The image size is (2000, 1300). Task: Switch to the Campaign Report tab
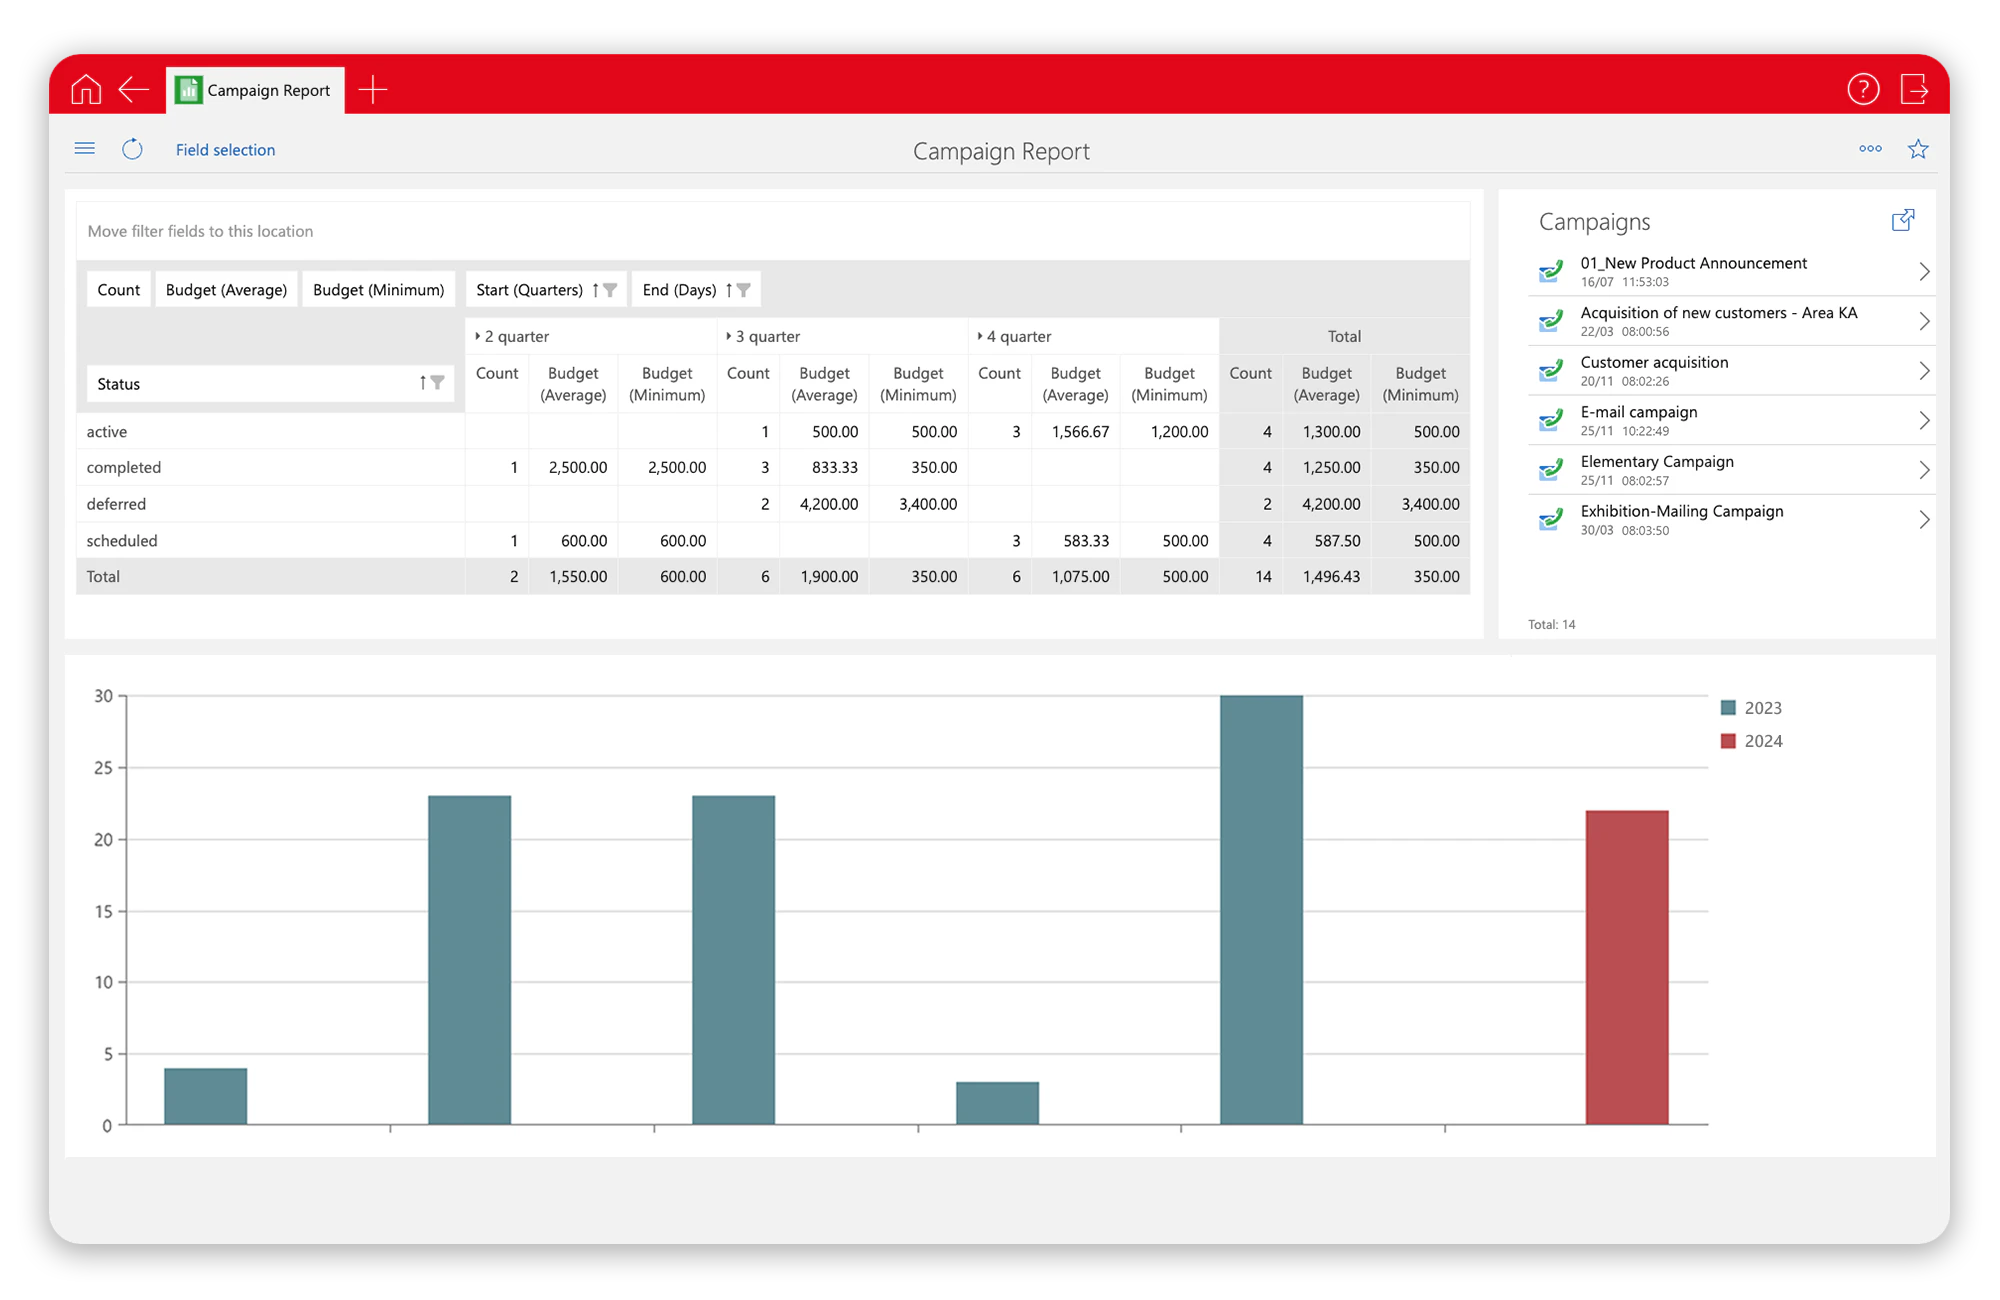(255, 90)
